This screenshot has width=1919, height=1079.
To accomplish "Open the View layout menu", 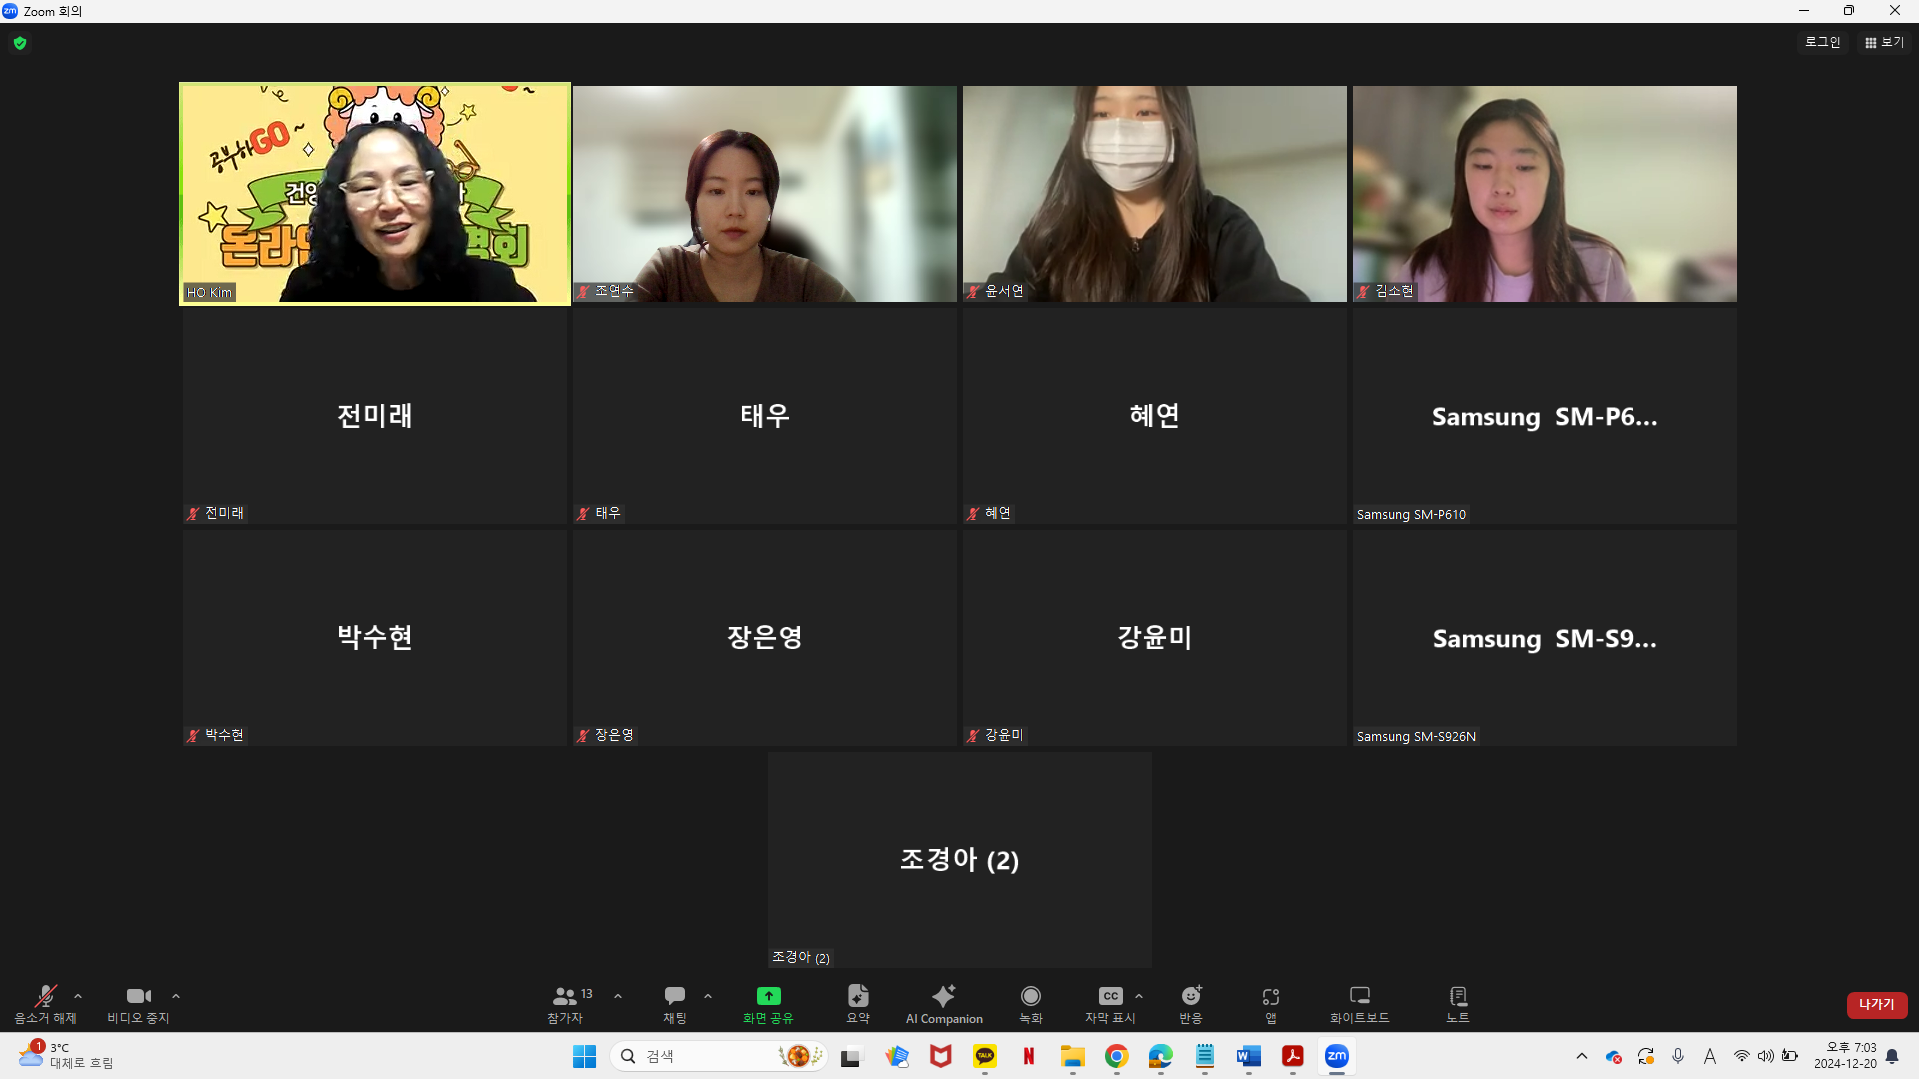I will 1884,42.
